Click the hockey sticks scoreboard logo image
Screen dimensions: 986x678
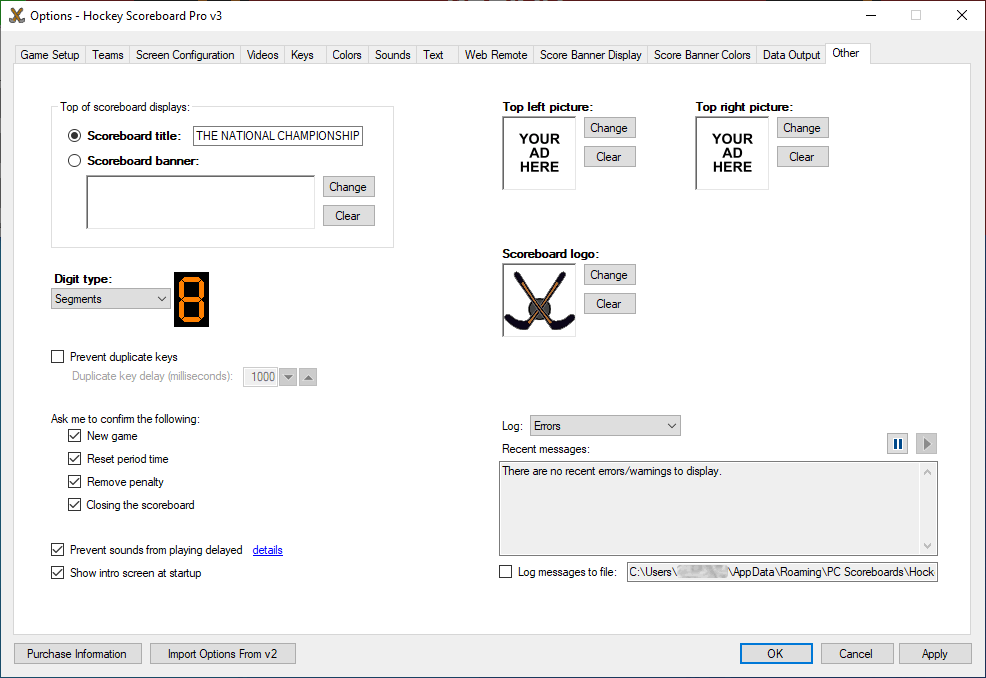[x=539, y=300]
